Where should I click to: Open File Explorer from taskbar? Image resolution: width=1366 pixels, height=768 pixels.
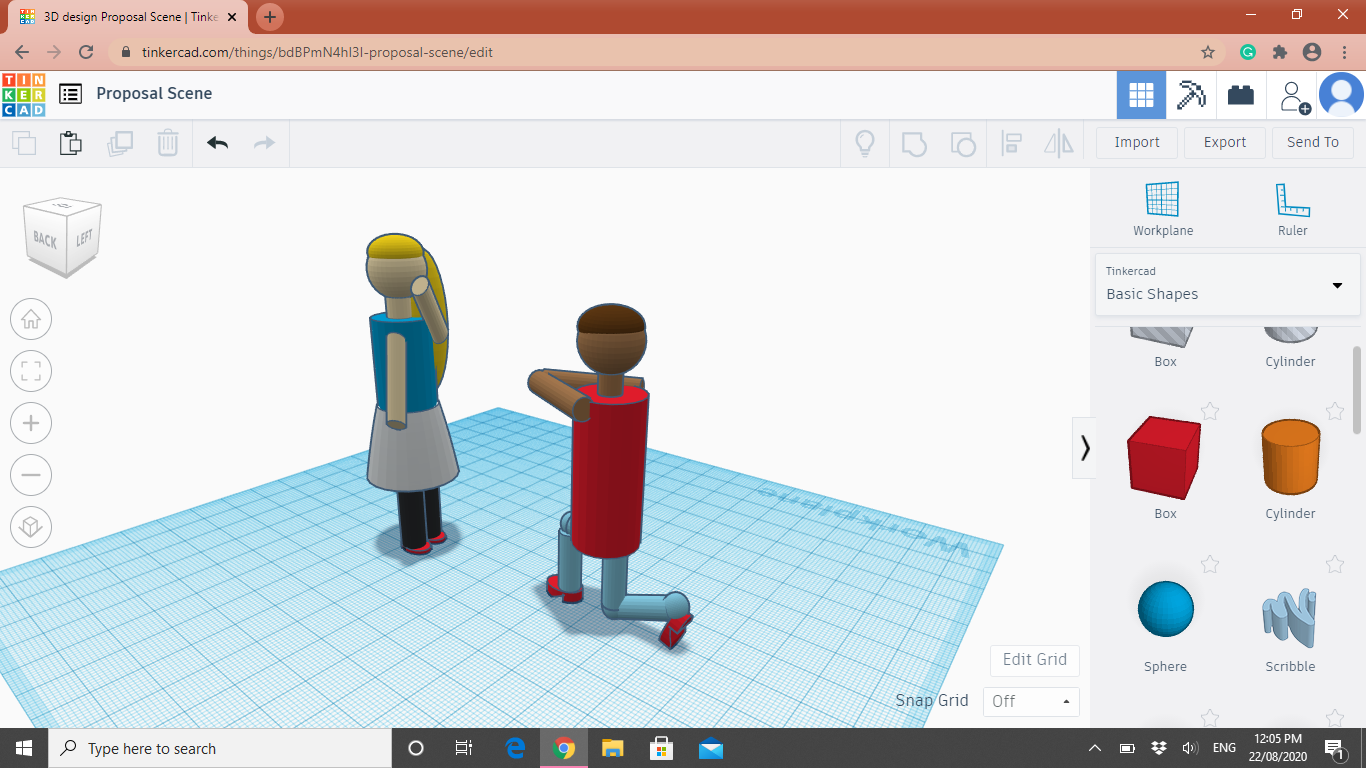tap(613, 748)
